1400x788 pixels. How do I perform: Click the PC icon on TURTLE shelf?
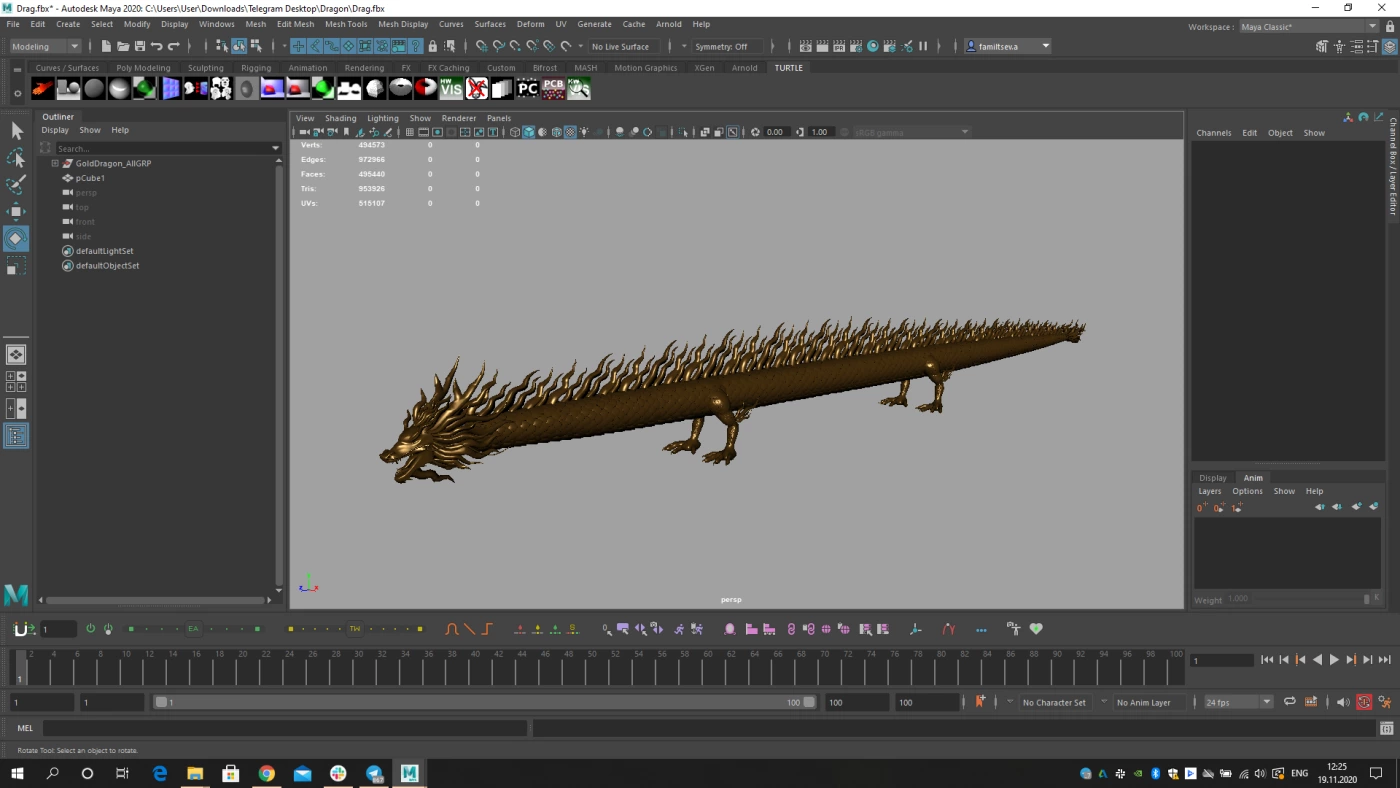point(527,89)
